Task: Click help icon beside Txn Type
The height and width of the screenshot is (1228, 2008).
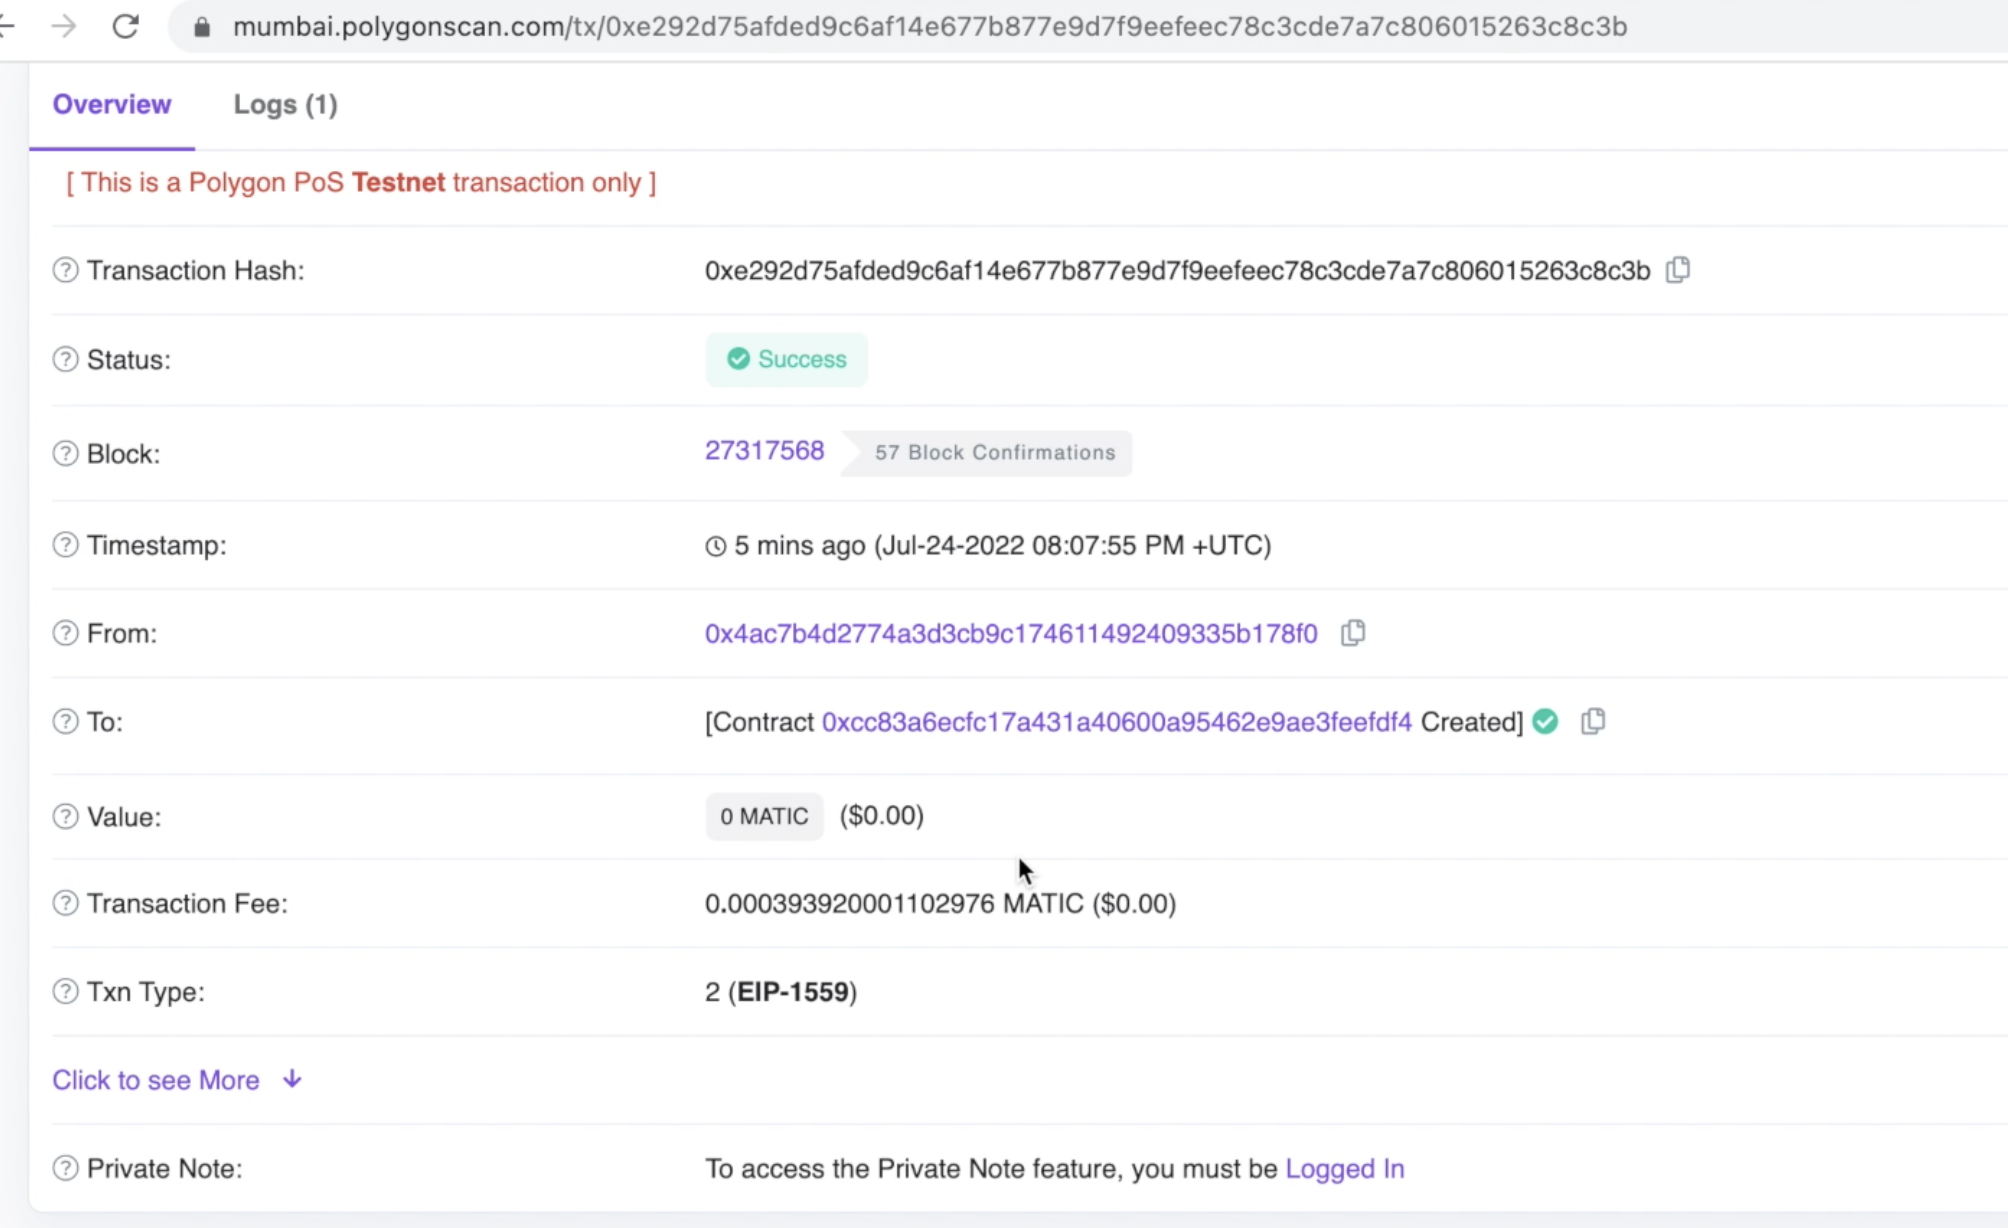Action: 65,991
